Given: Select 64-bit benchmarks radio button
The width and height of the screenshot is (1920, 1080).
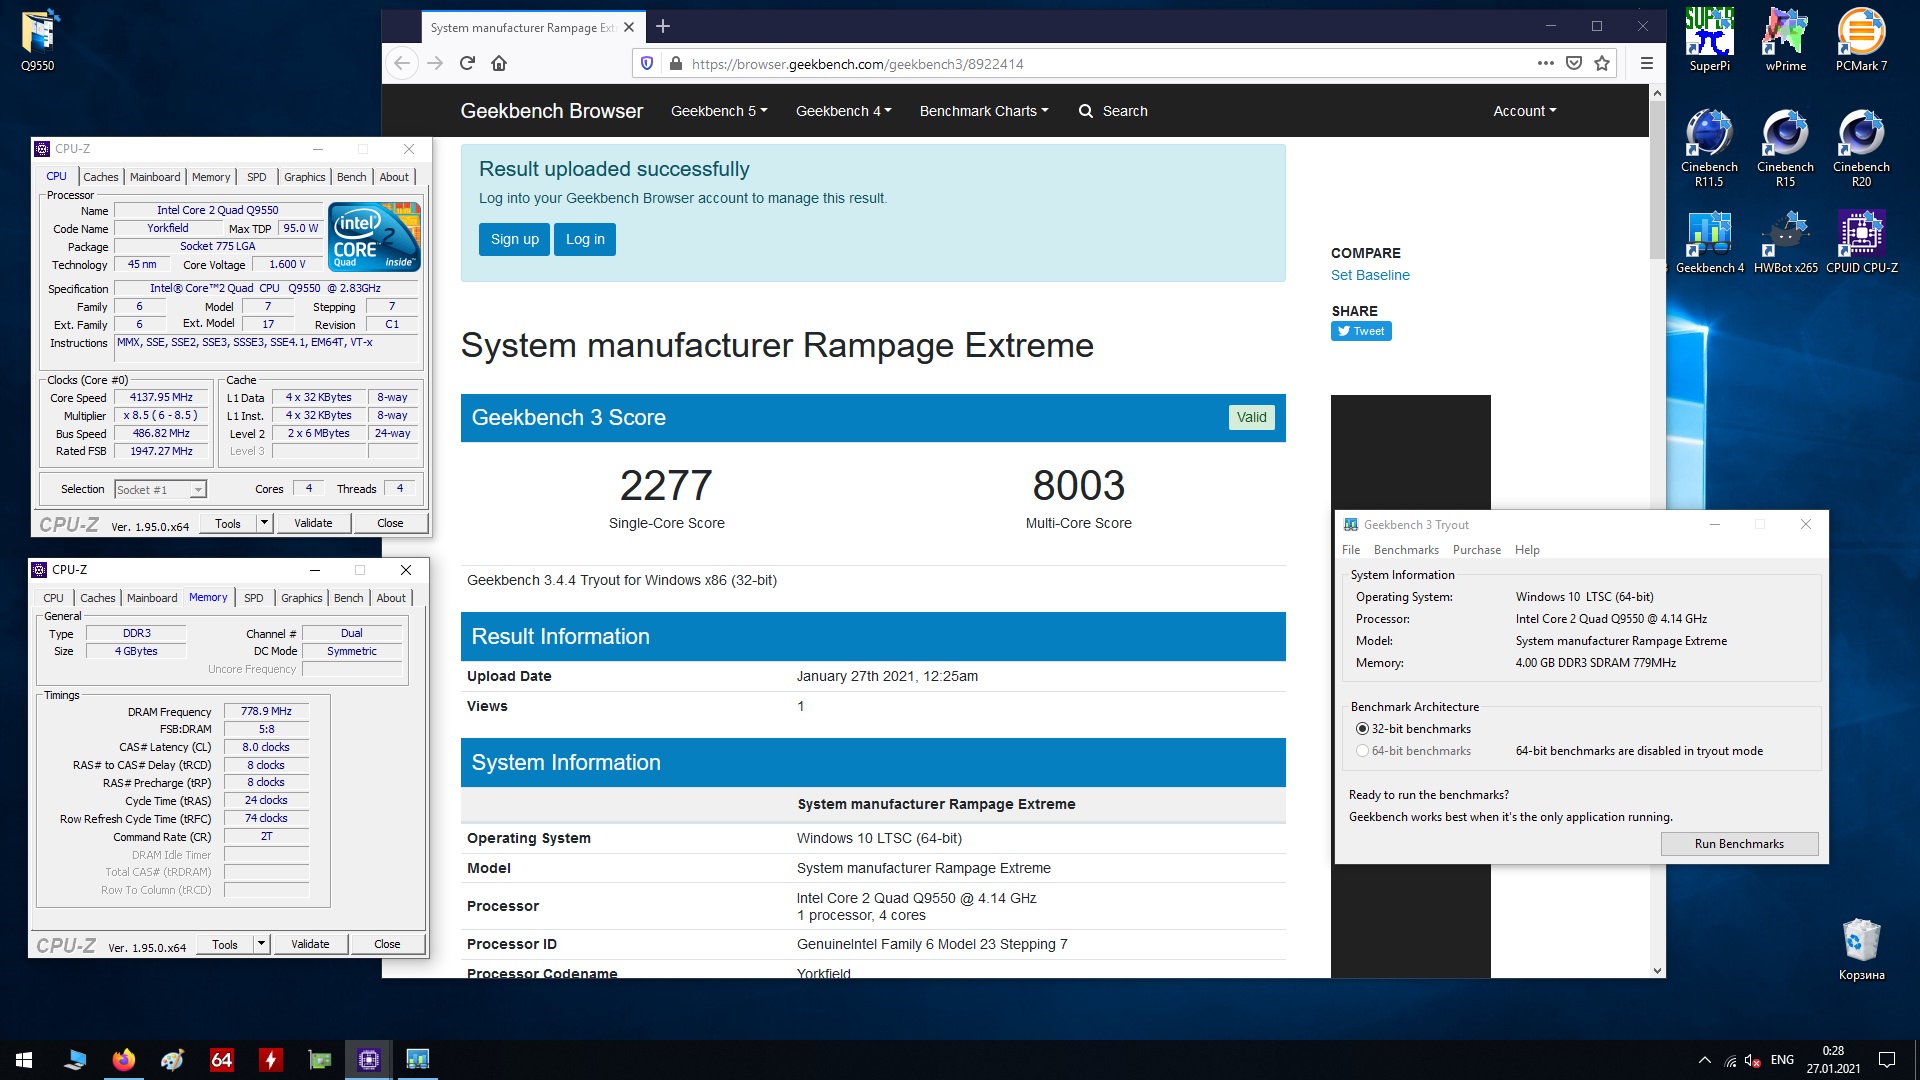Looking at the screenshot, I should (x=1362, y=751).
